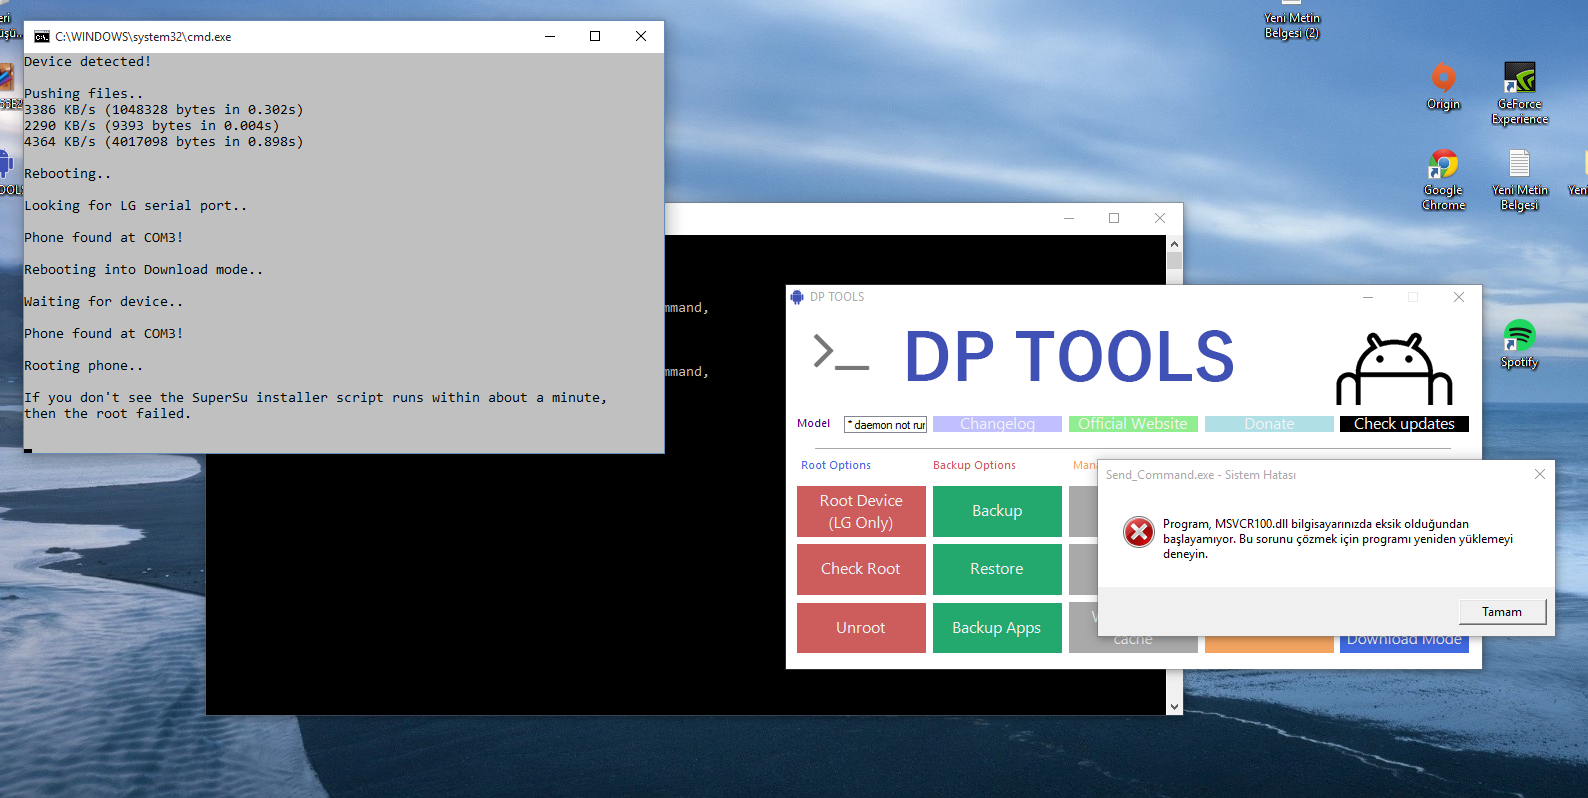Click the Unroot button

pyautogui.click(x=861, y=627)
